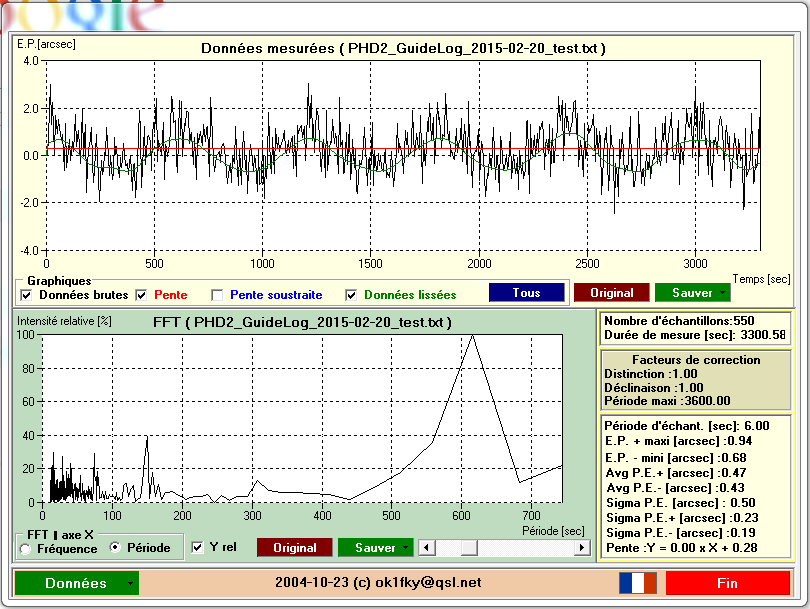Screen dimensions: 810x609
Task: Click the Période maxi :3600.00 value
Action: [667, 401]
